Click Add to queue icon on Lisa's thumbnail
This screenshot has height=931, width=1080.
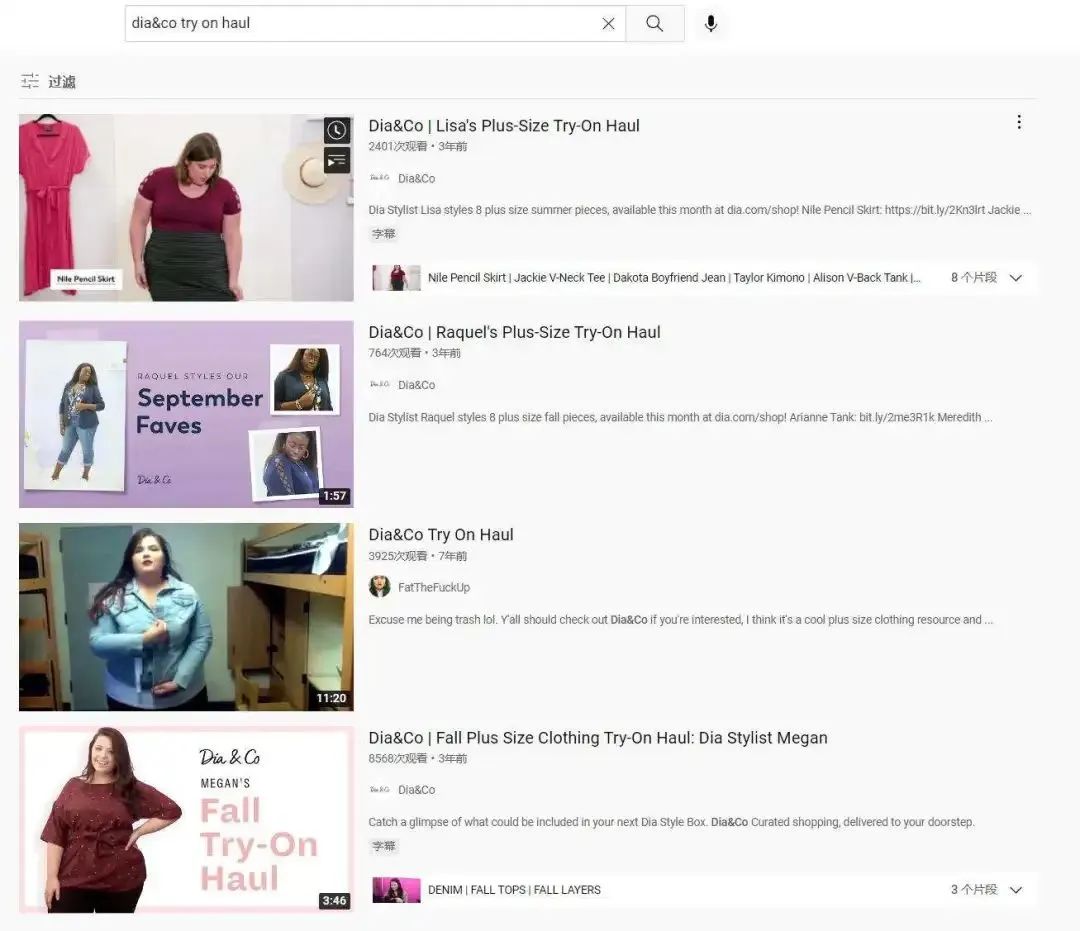tap(337, 160)
